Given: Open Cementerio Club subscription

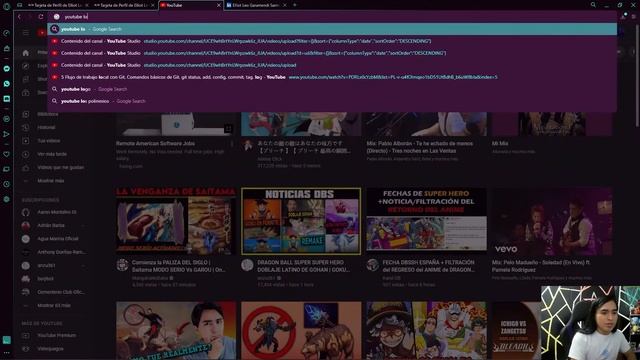Looking at the screenshot, I should [x=60, y=292].
